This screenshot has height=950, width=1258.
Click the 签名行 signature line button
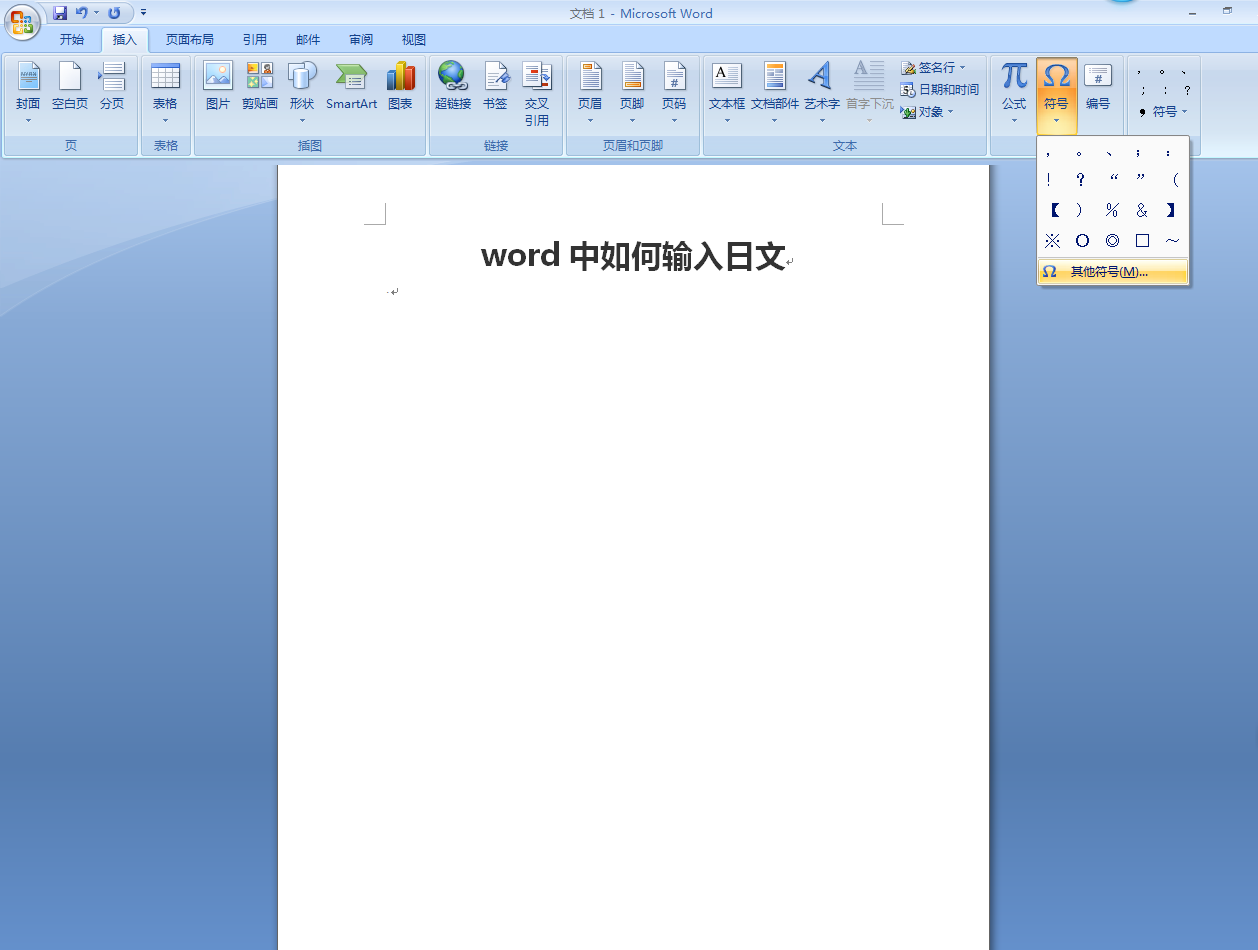point(933,68)
